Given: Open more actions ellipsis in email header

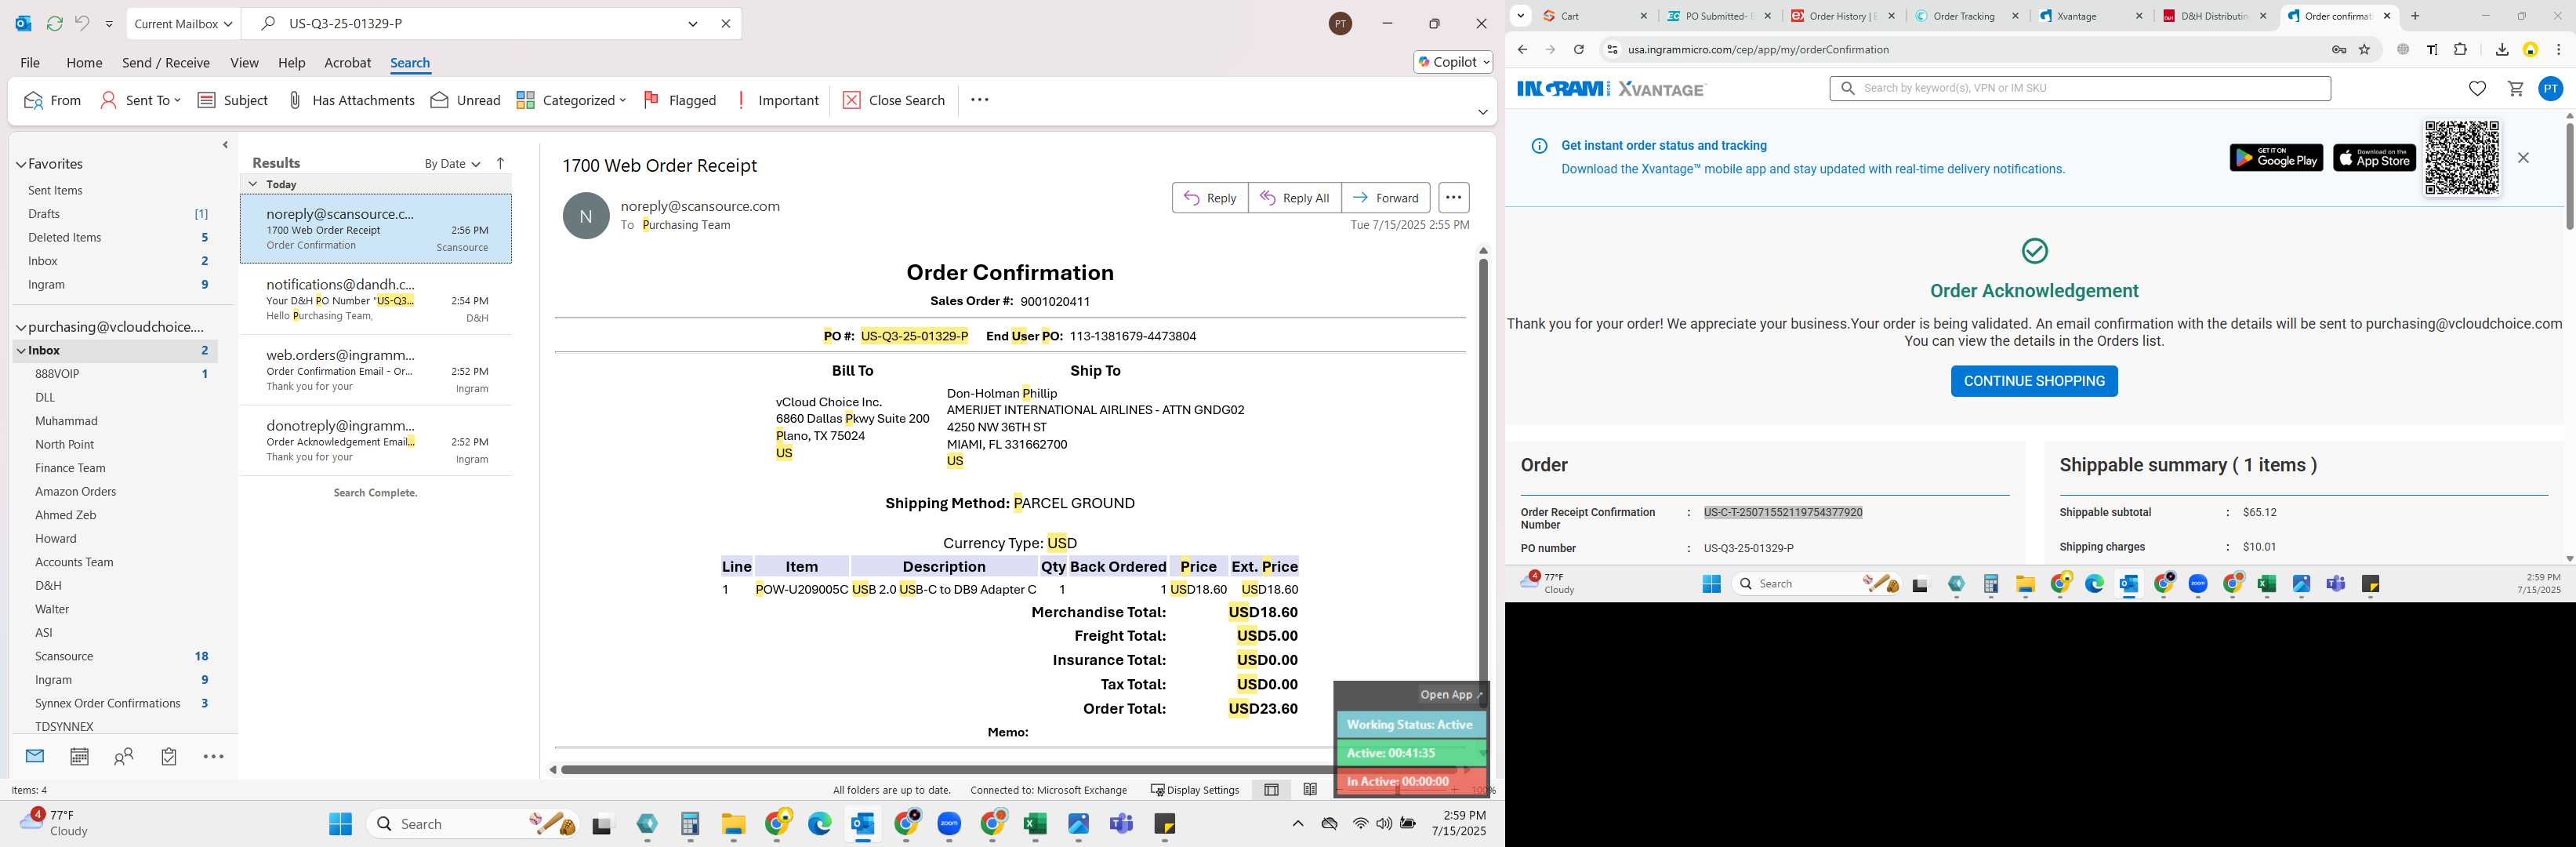Looking at the screenshot, I should coord(1454,197).
